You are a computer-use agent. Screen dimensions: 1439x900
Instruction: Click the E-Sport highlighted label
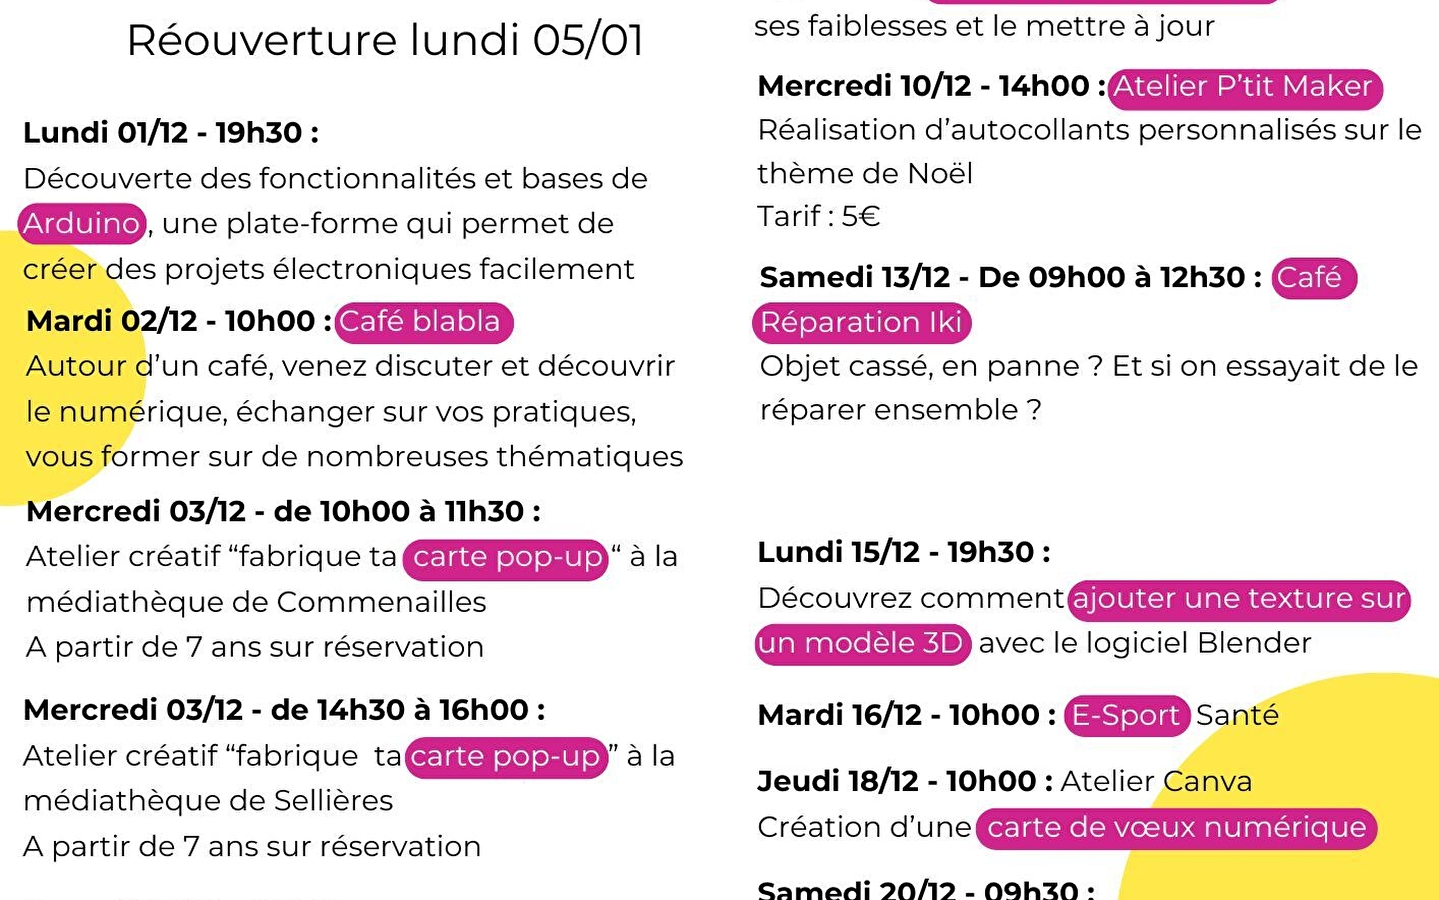1126,715
